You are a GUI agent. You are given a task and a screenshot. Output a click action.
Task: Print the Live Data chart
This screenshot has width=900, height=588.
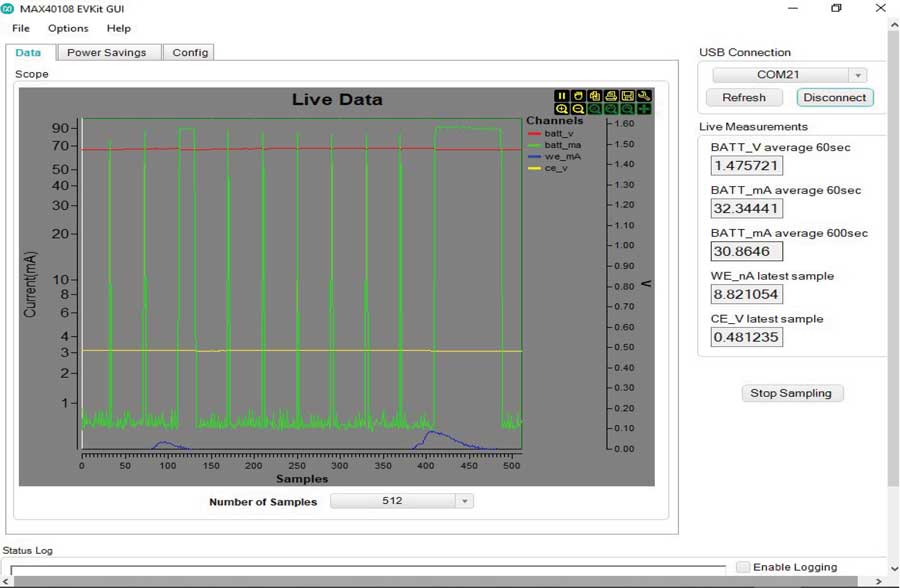point(611,96)
